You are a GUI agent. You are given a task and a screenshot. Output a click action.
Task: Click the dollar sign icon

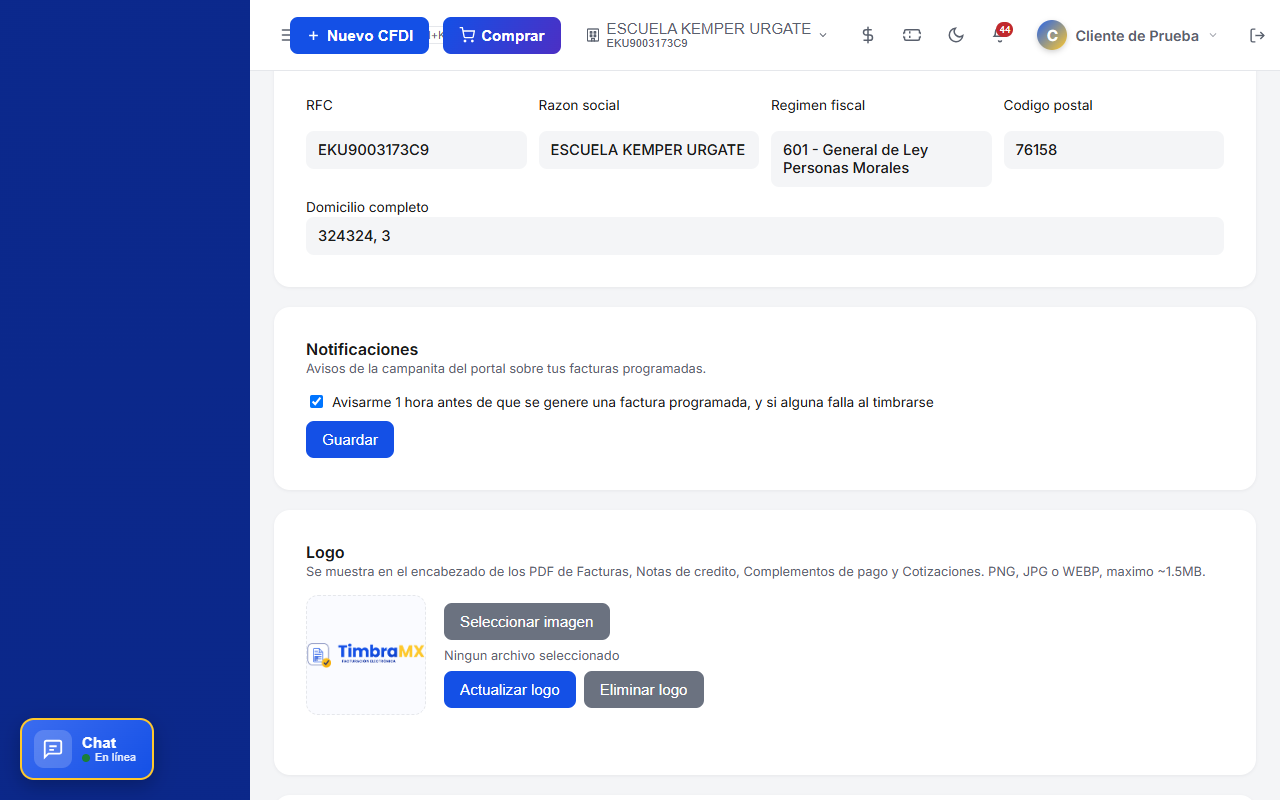pyautogui.click(x=868, y=35)
